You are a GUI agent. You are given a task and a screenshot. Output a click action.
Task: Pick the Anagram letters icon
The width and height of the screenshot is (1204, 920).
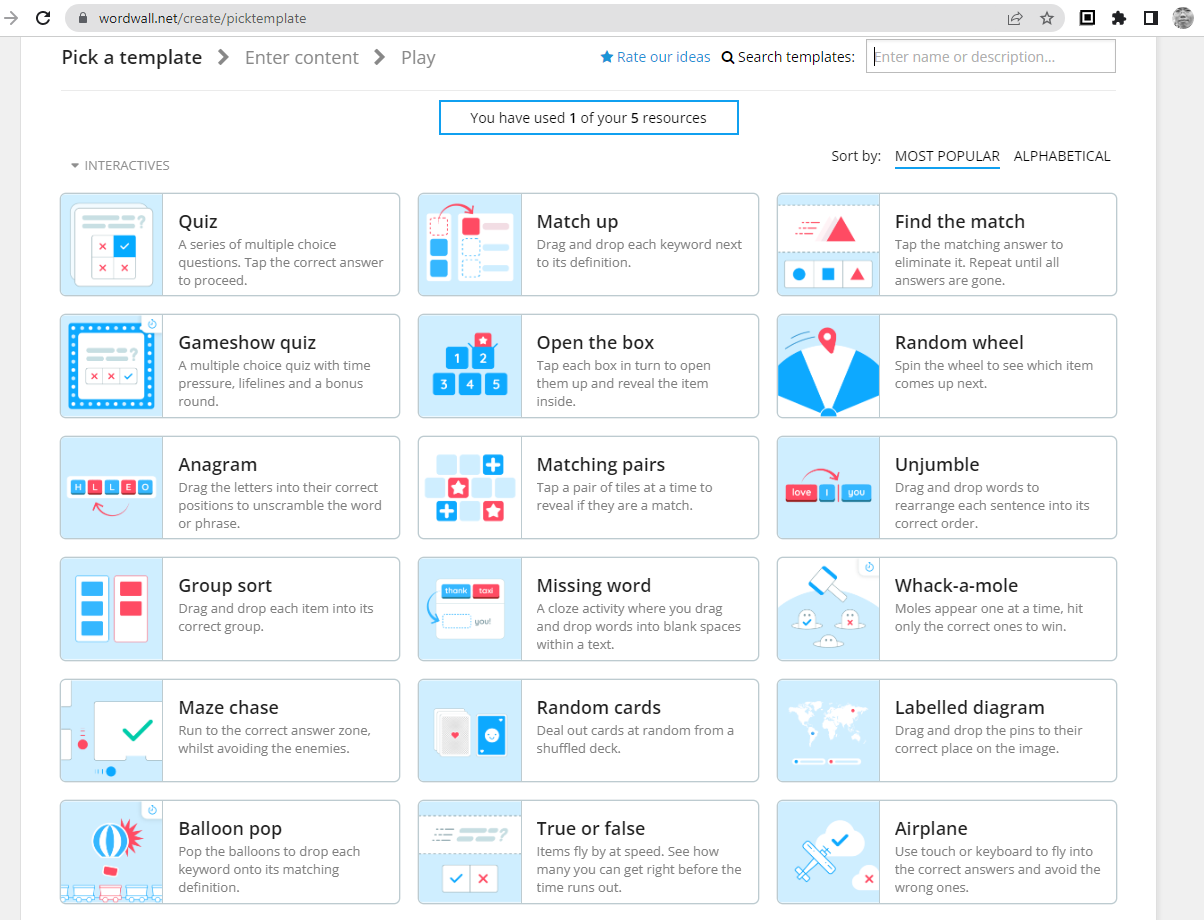tap(111, 488)
